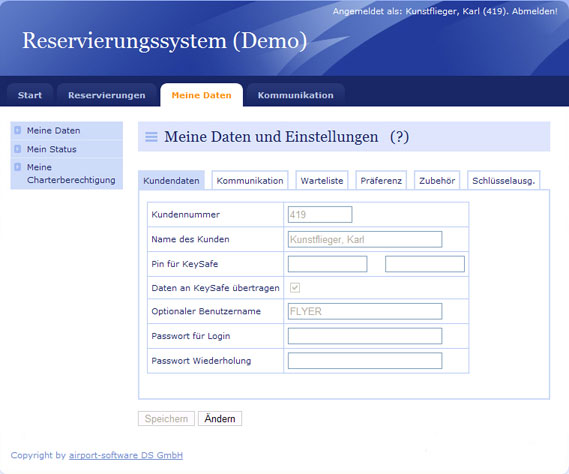Click the Speichern button
Viewport: 569px width, 474px height.
167,418
